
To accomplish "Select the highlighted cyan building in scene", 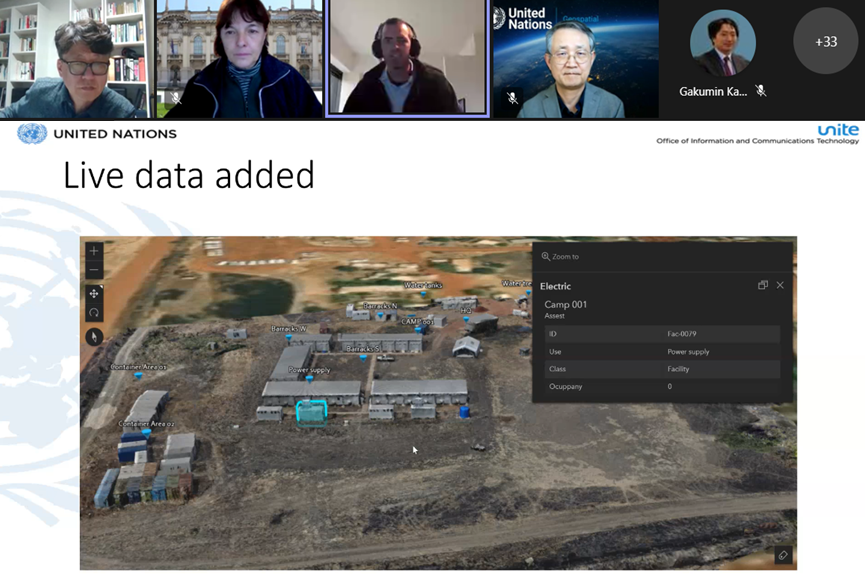I will (x=311, y=412).
